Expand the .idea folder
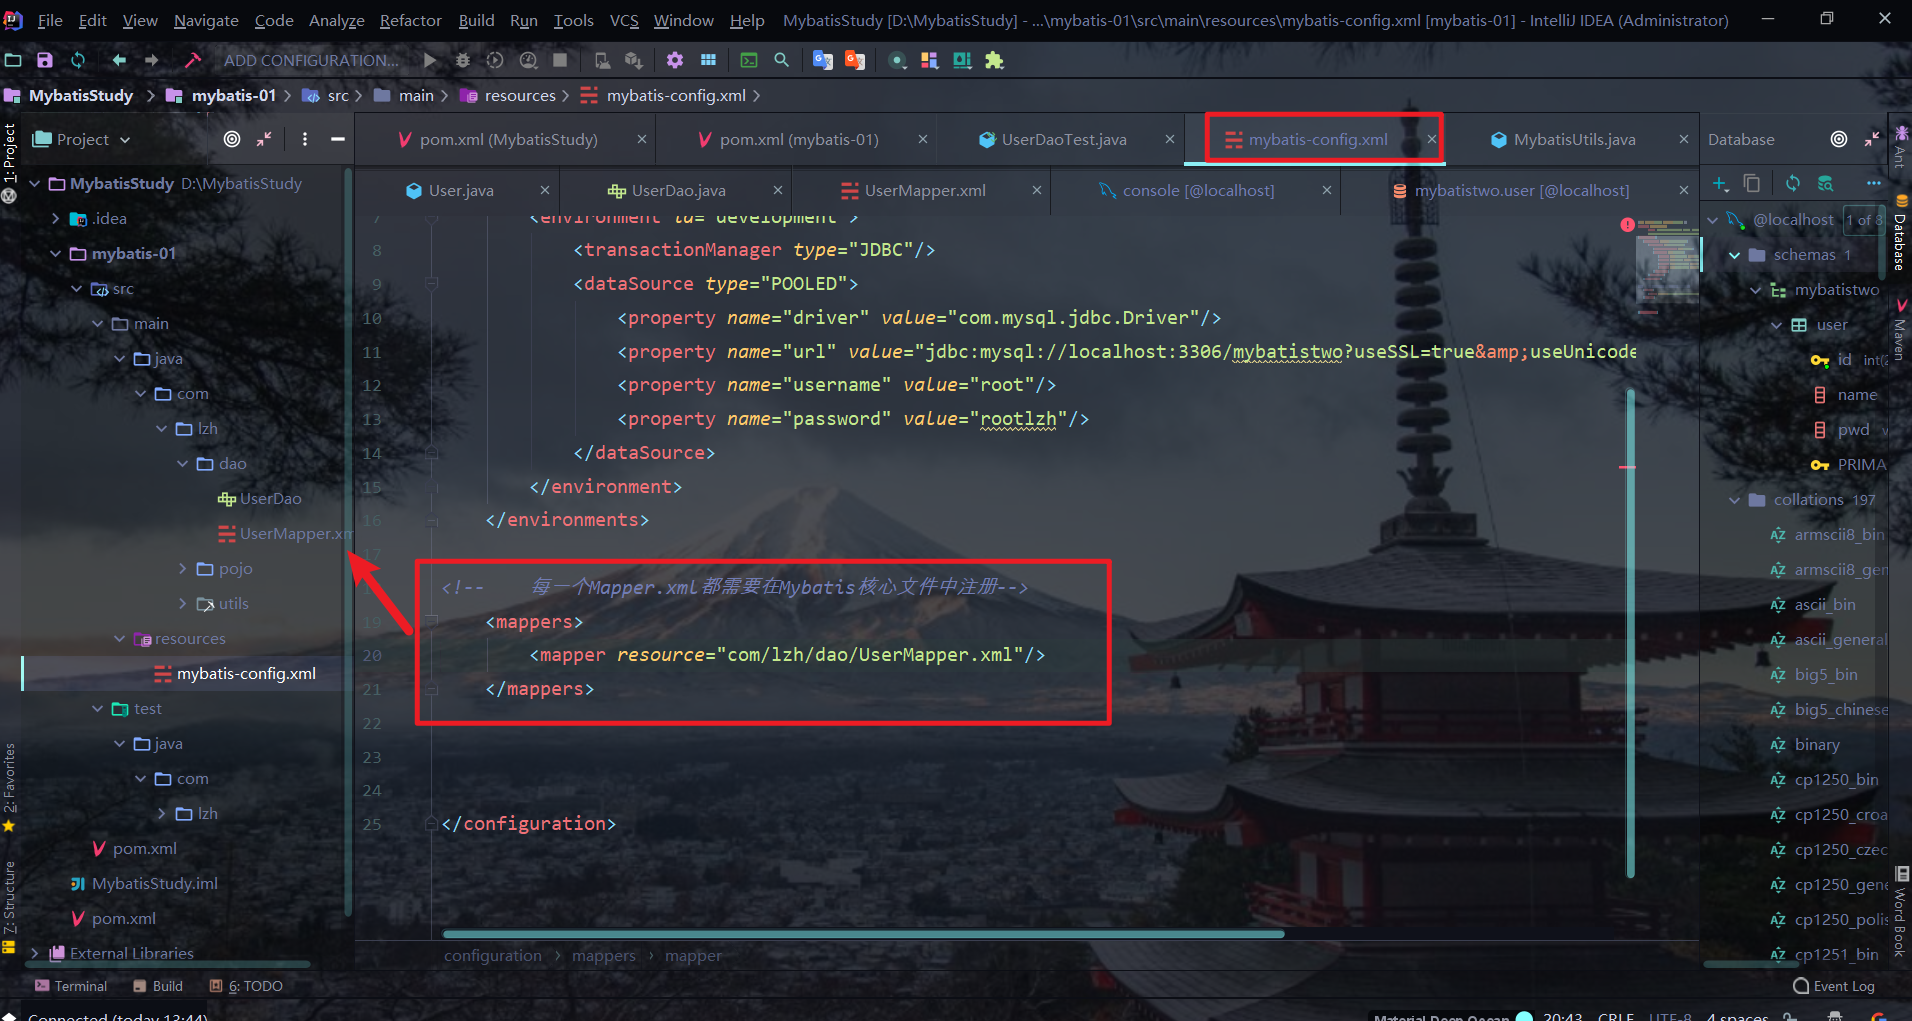 click(x=56, y=218)
